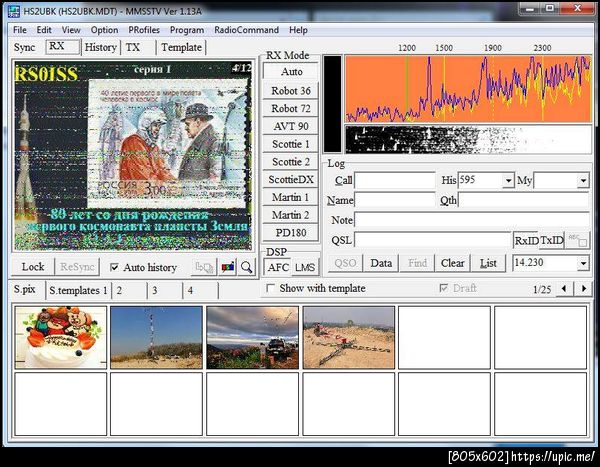The height and width of the screenshot is (467, 600).
Task: Select the car under cloudy sky thumbnail
Action: 253,337
